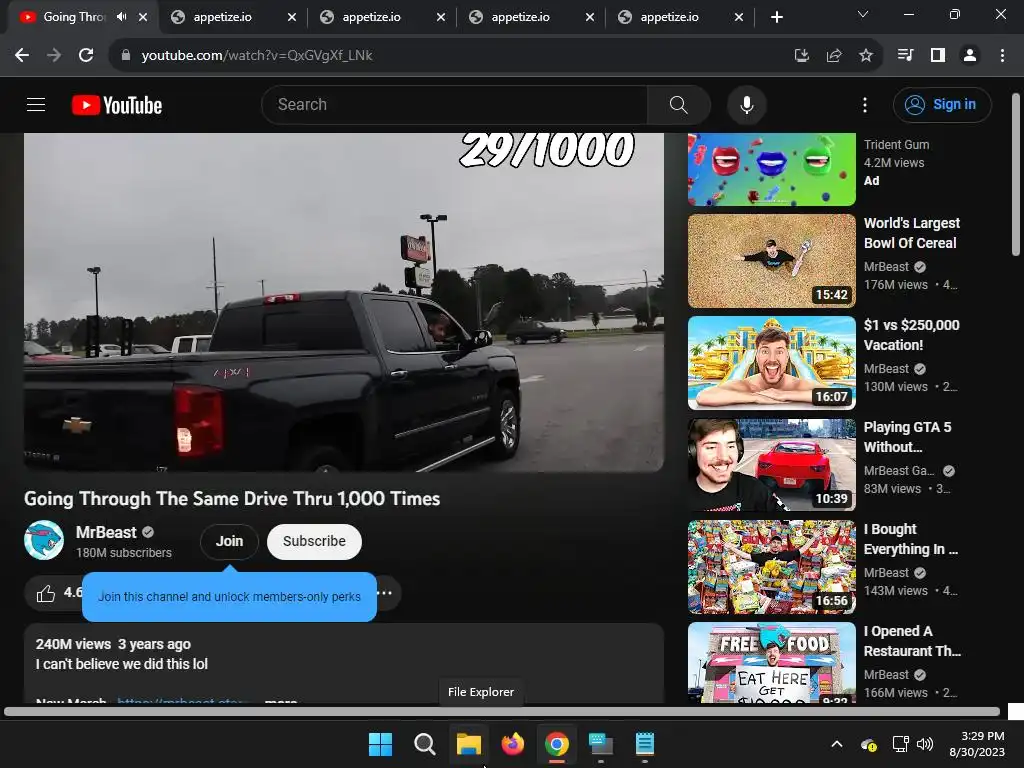This screenshot has width=1024, height=768.
Task: Go forward with browser forward arrow
Action: (54, 56)
